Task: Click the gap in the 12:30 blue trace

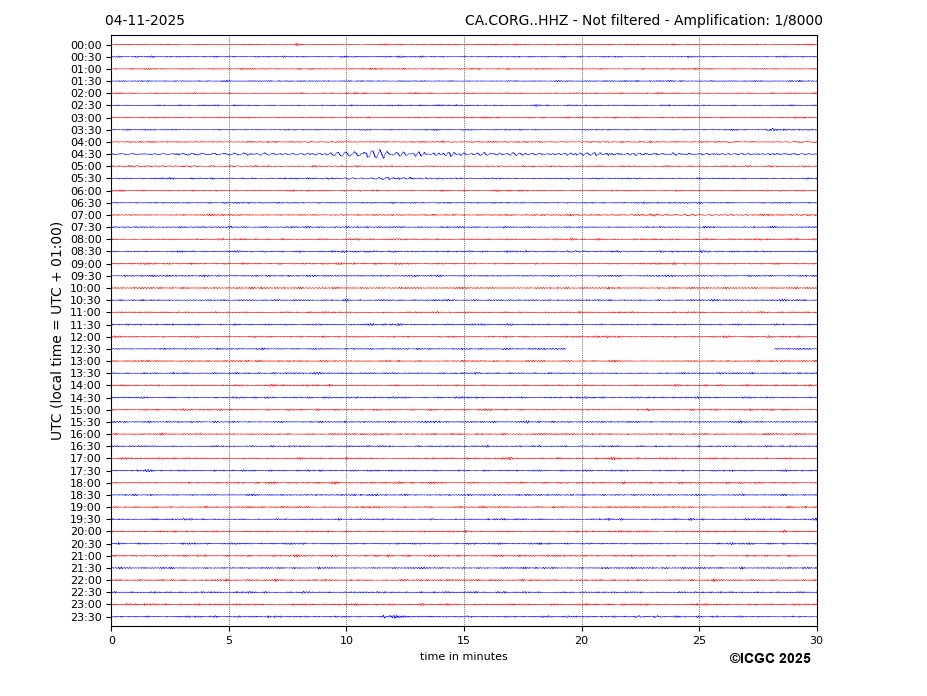Action: pyautogui.click(x=670, y=349)
